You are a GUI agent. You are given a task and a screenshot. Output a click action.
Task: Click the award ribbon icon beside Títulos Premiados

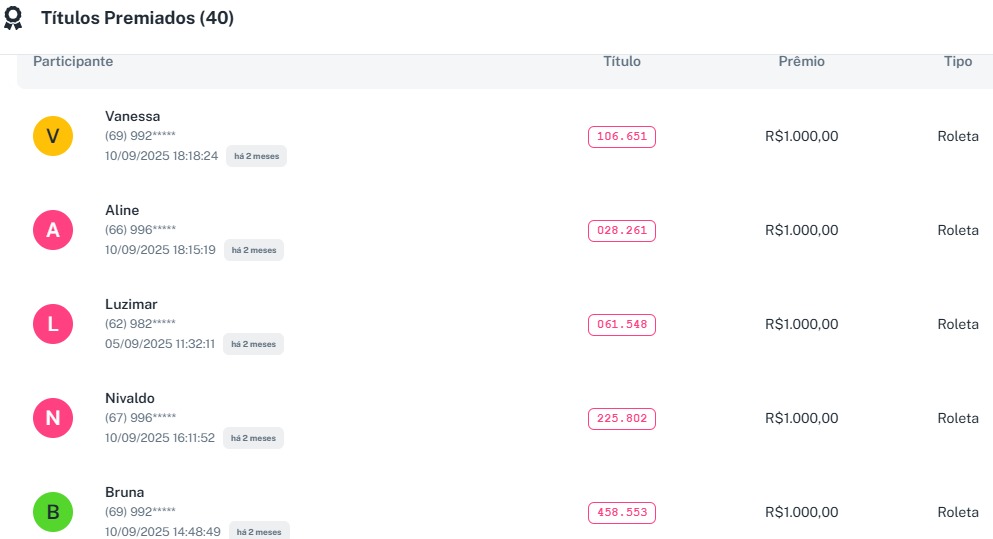(x=14, y=19)
